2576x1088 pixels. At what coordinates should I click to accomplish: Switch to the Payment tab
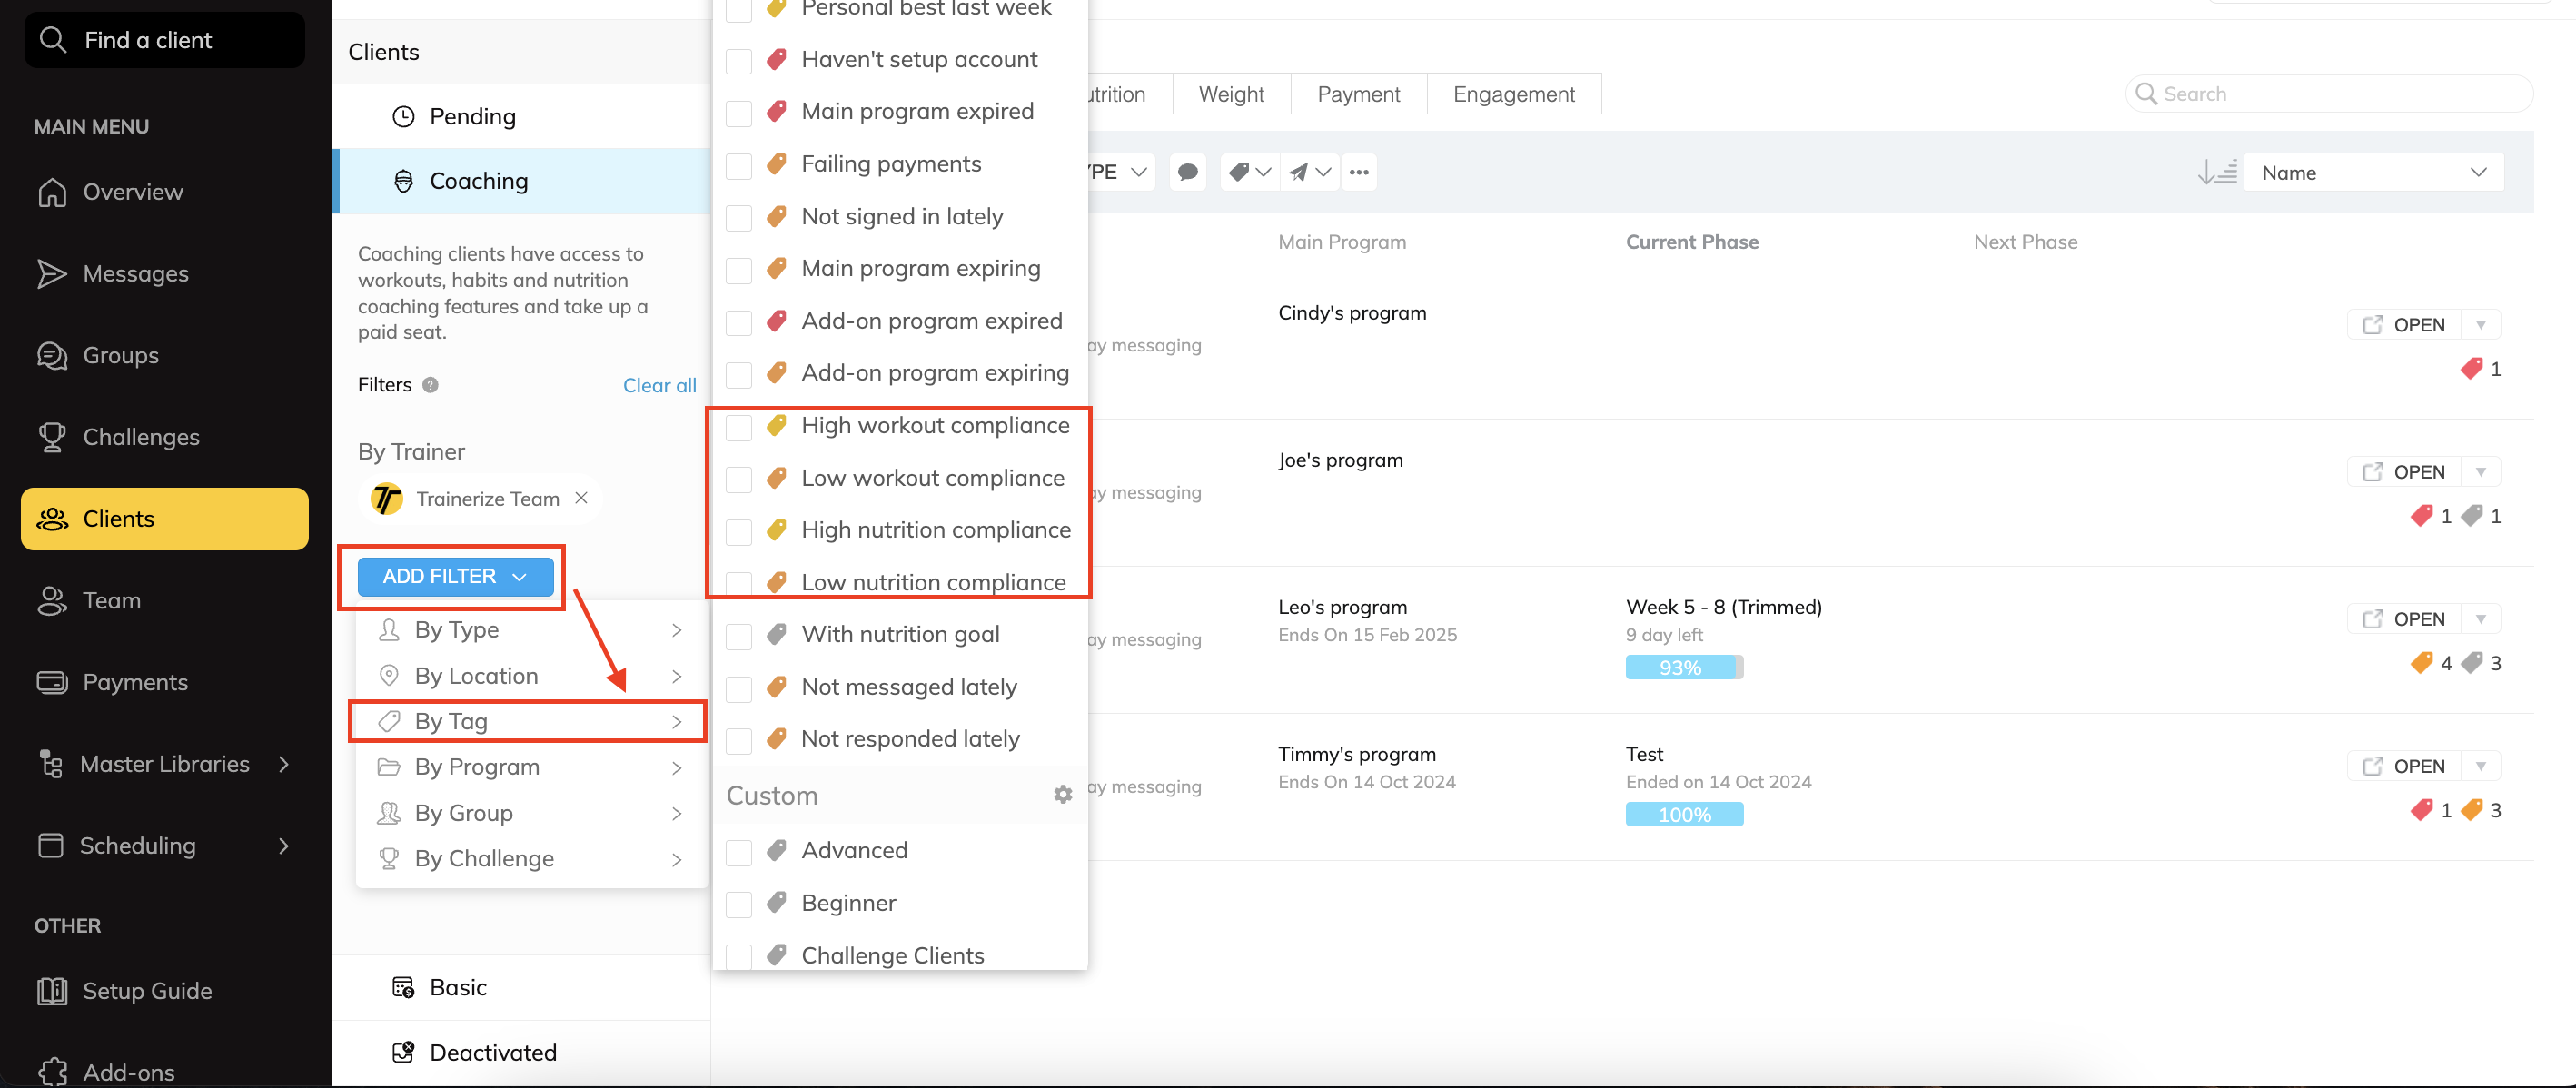[1358, 94]
